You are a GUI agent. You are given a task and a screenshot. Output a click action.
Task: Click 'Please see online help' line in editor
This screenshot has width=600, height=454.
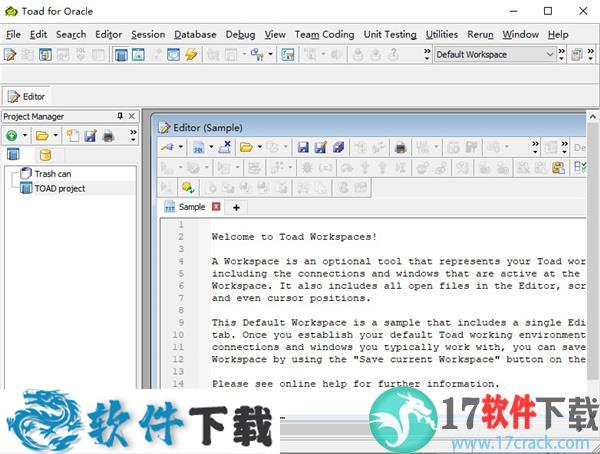(356, 384)
